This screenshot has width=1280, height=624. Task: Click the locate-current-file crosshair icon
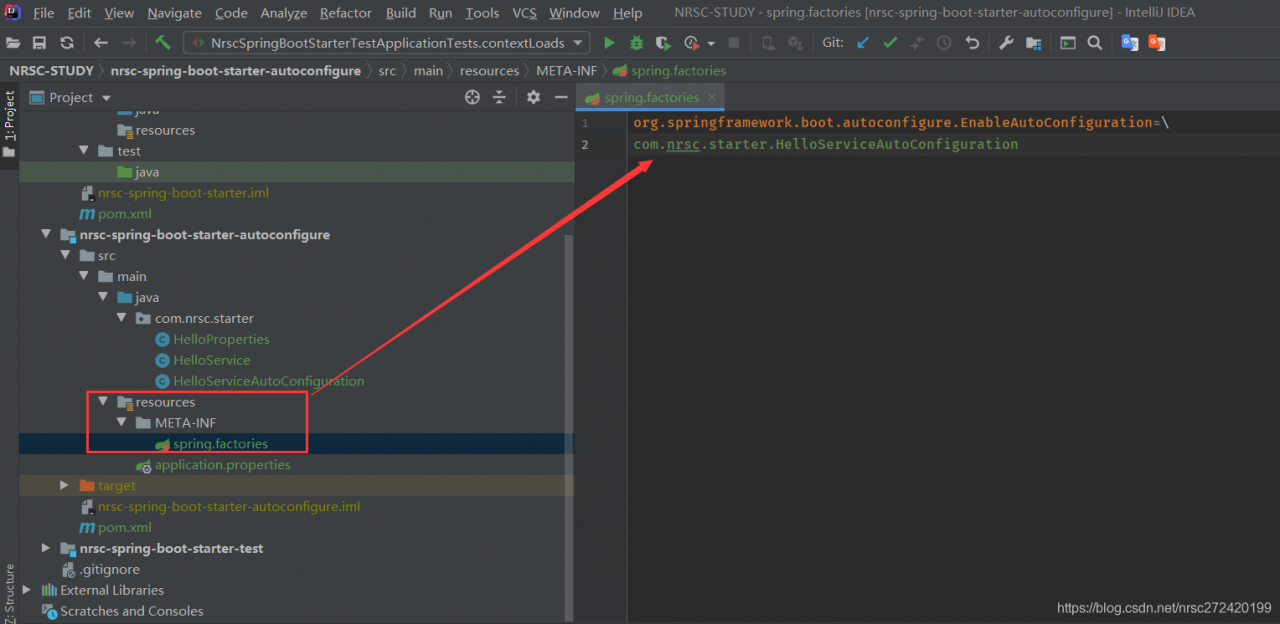[473, 97]
